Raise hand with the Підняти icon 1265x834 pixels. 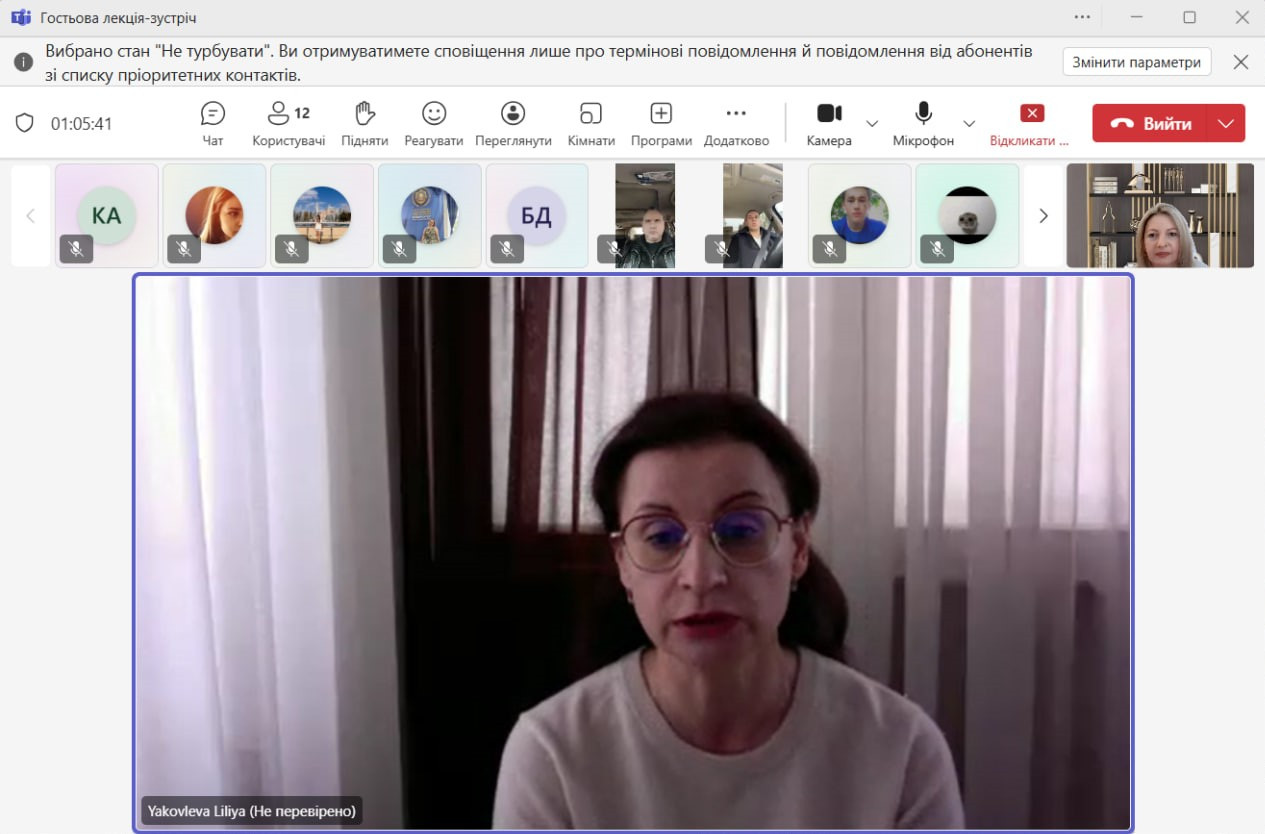(364, 123)
